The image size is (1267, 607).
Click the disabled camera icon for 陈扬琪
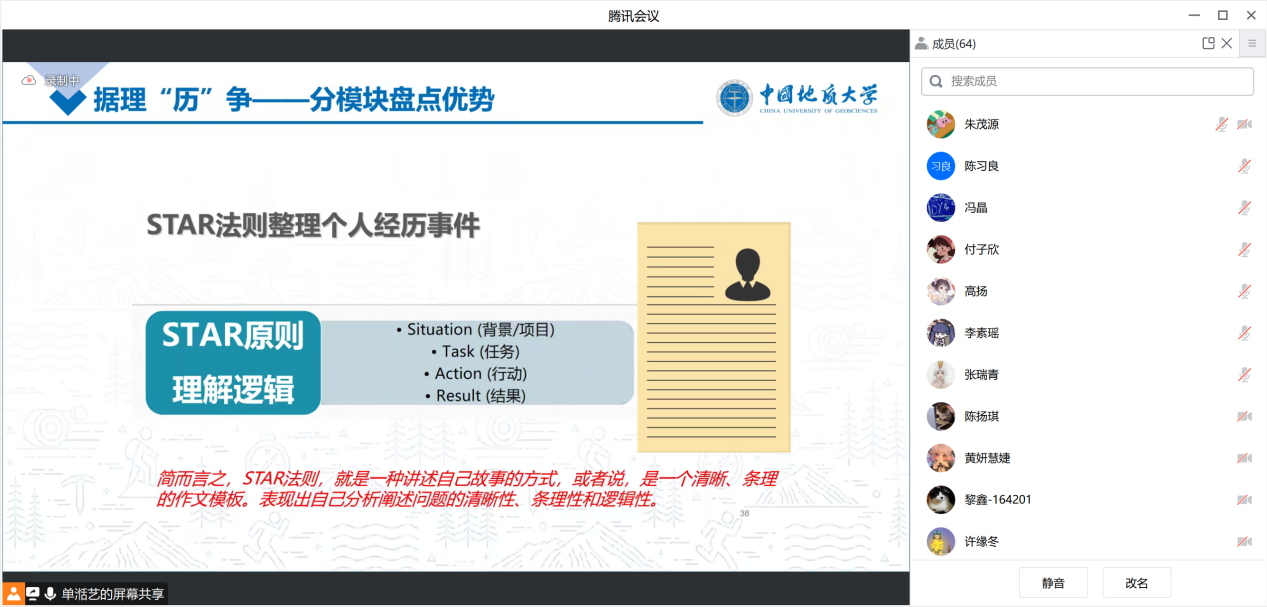point(1244,416)
